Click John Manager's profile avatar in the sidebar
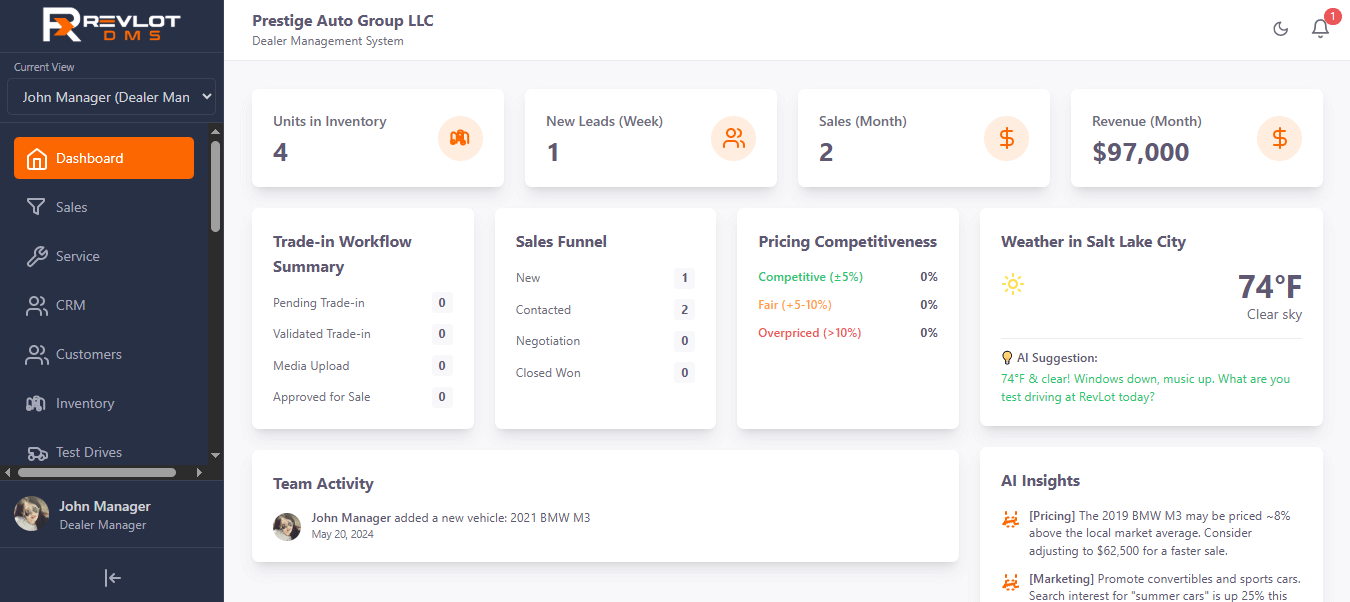The image size is (1350, 602). [x=32, y=514]
